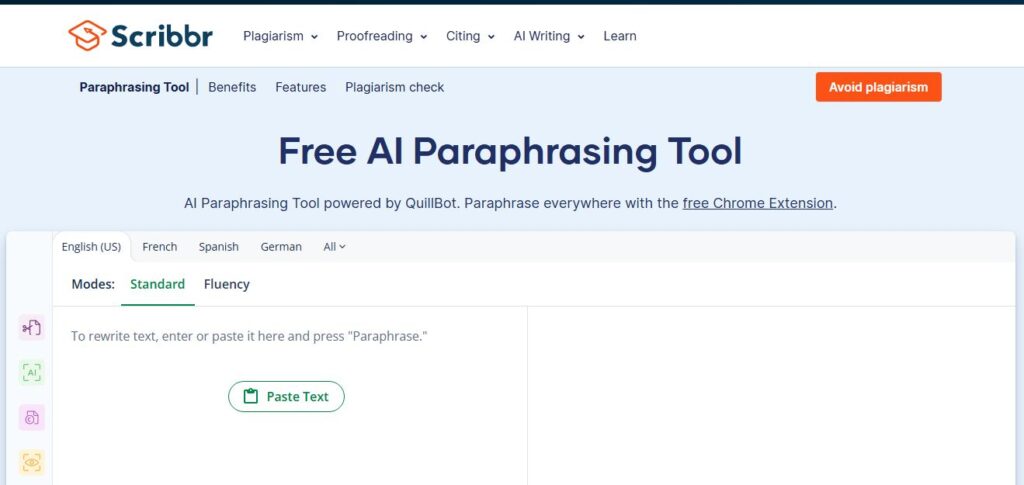Open the AI Writing dropdown menu
This screenshot has width=1024, height=485.
[549, 36]
